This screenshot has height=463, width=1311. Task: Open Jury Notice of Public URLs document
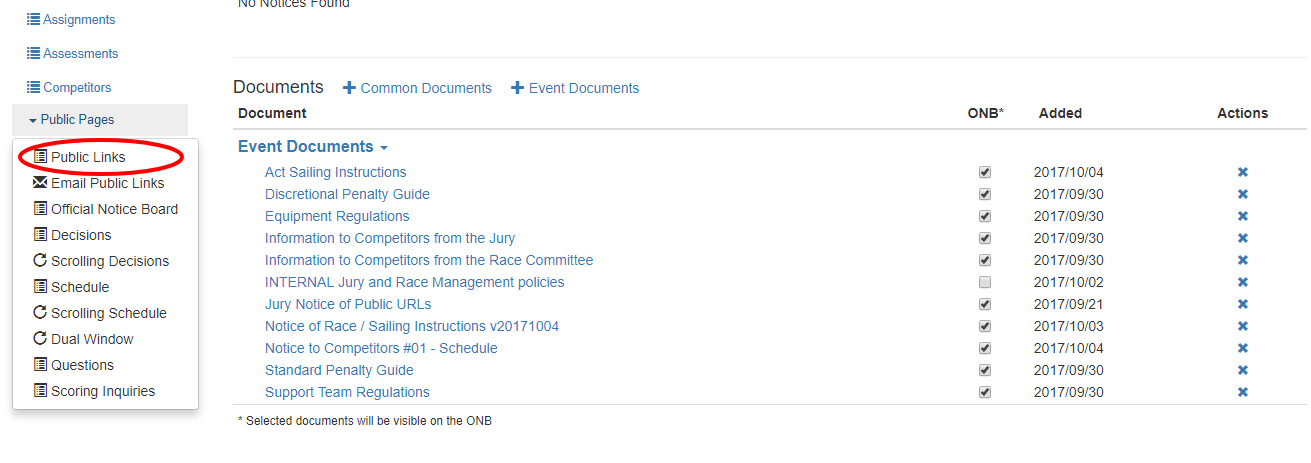(x=348, y=304)
